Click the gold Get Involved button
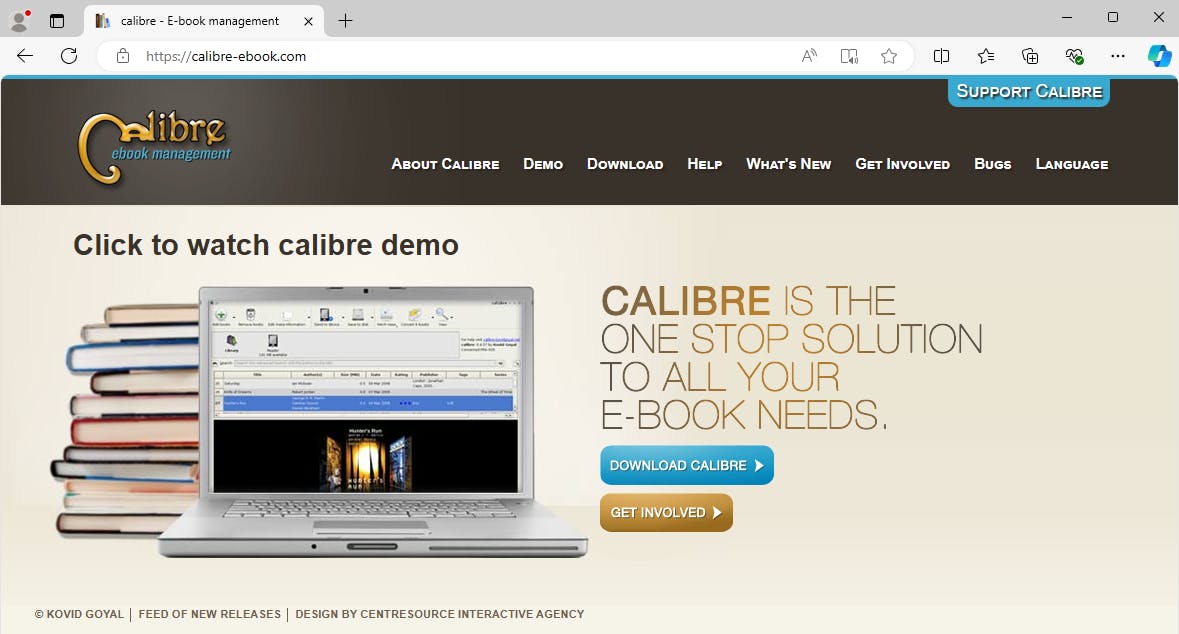This screenshot has width=1179, height=634. click(666, 513)
